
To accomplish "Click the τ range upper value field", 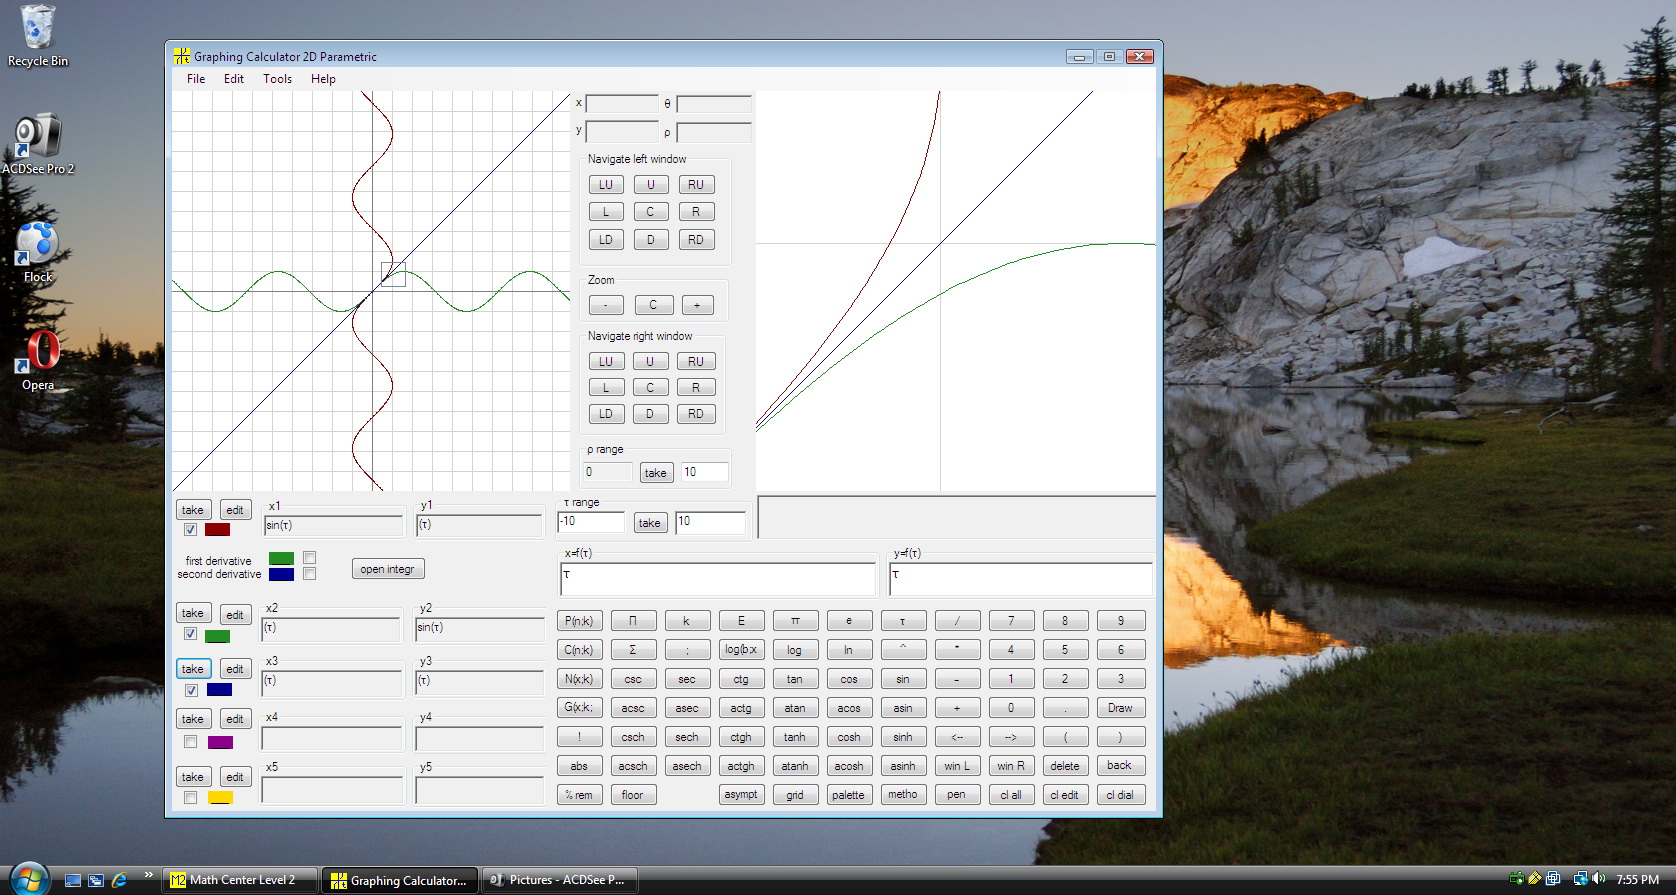I will point(710,523).
